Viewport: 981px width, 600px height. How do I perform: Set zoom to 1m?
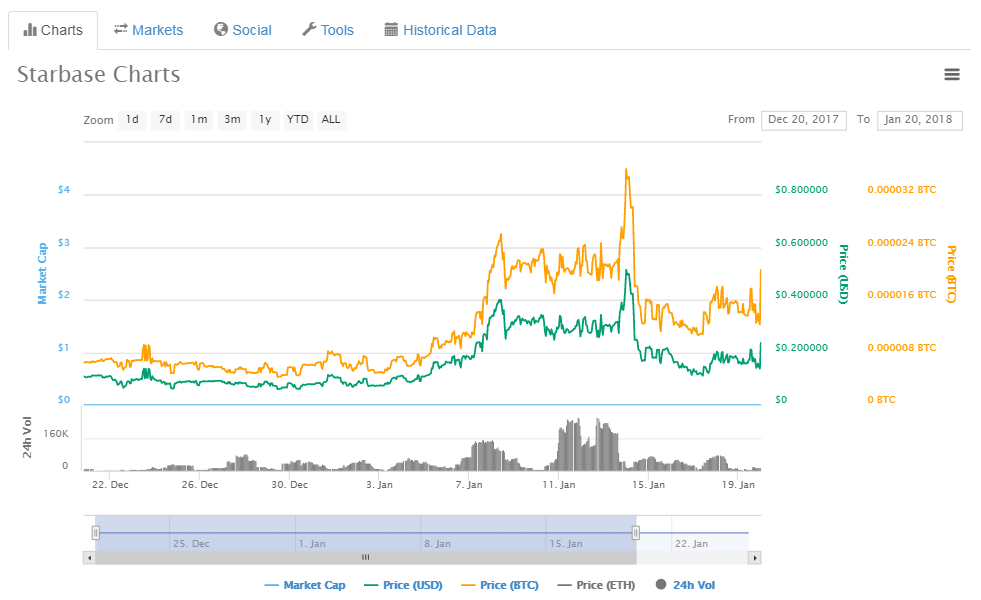[199, 119]
